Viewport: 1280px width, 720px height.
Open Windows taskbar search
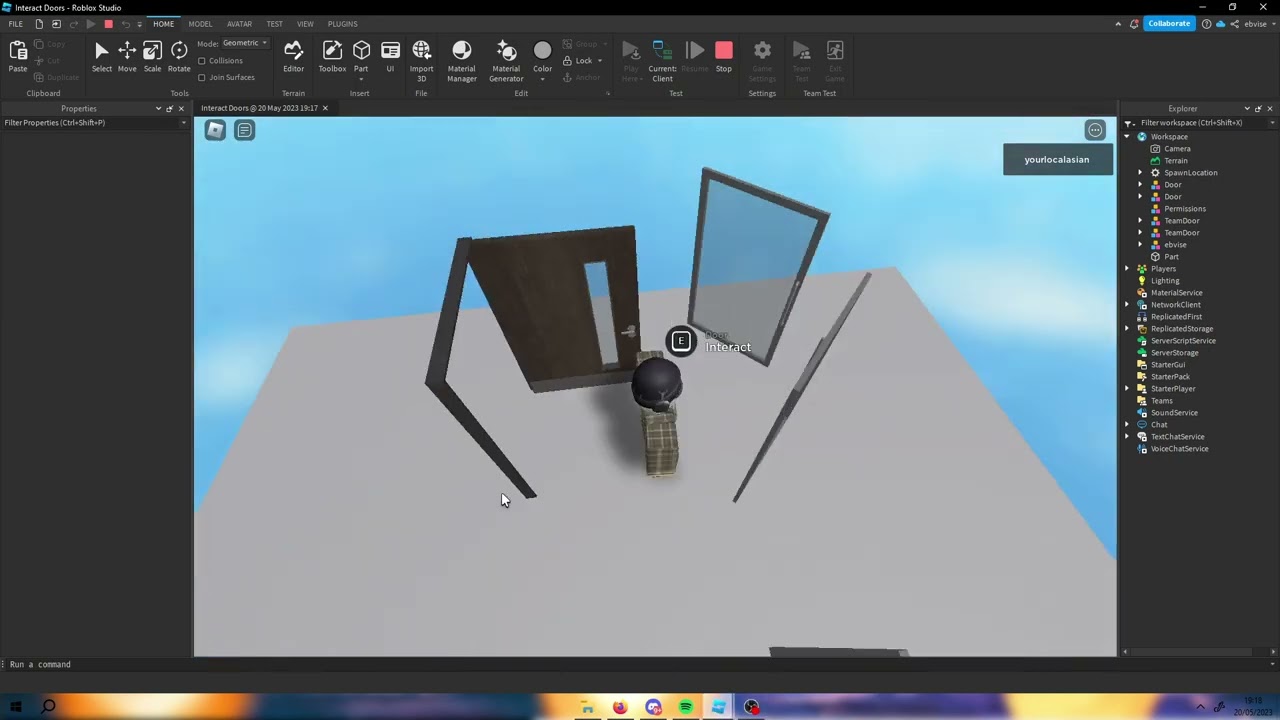[x=48, y=707]
